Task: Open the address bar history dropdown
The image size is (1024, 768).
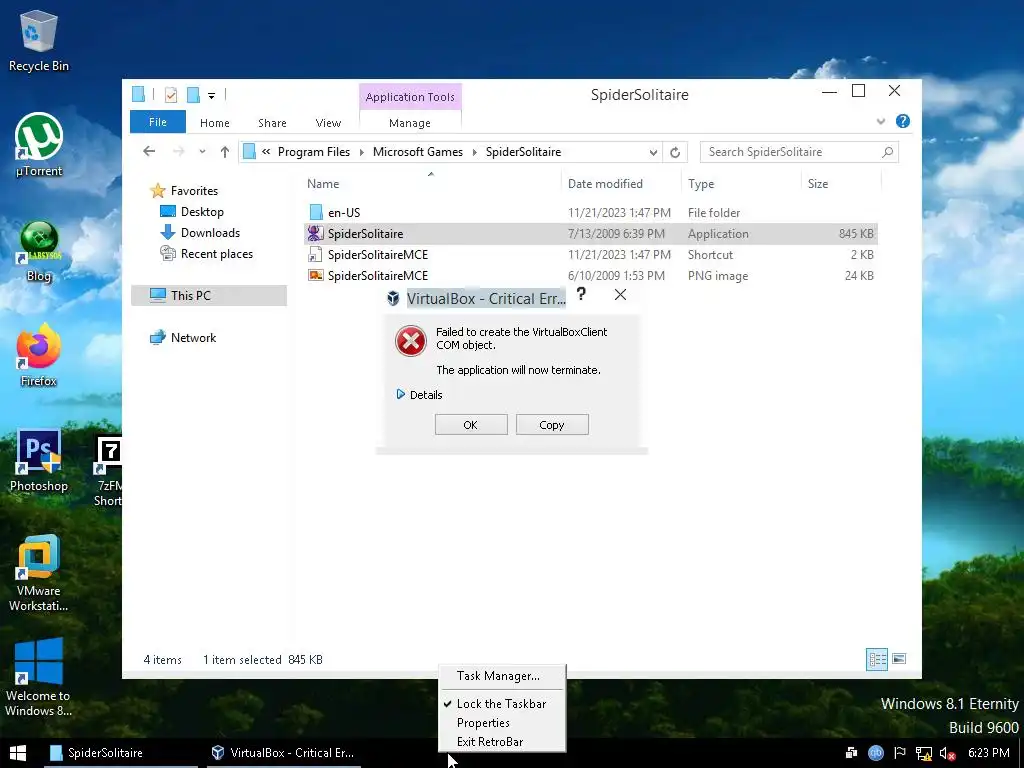Action: [653, 153]
